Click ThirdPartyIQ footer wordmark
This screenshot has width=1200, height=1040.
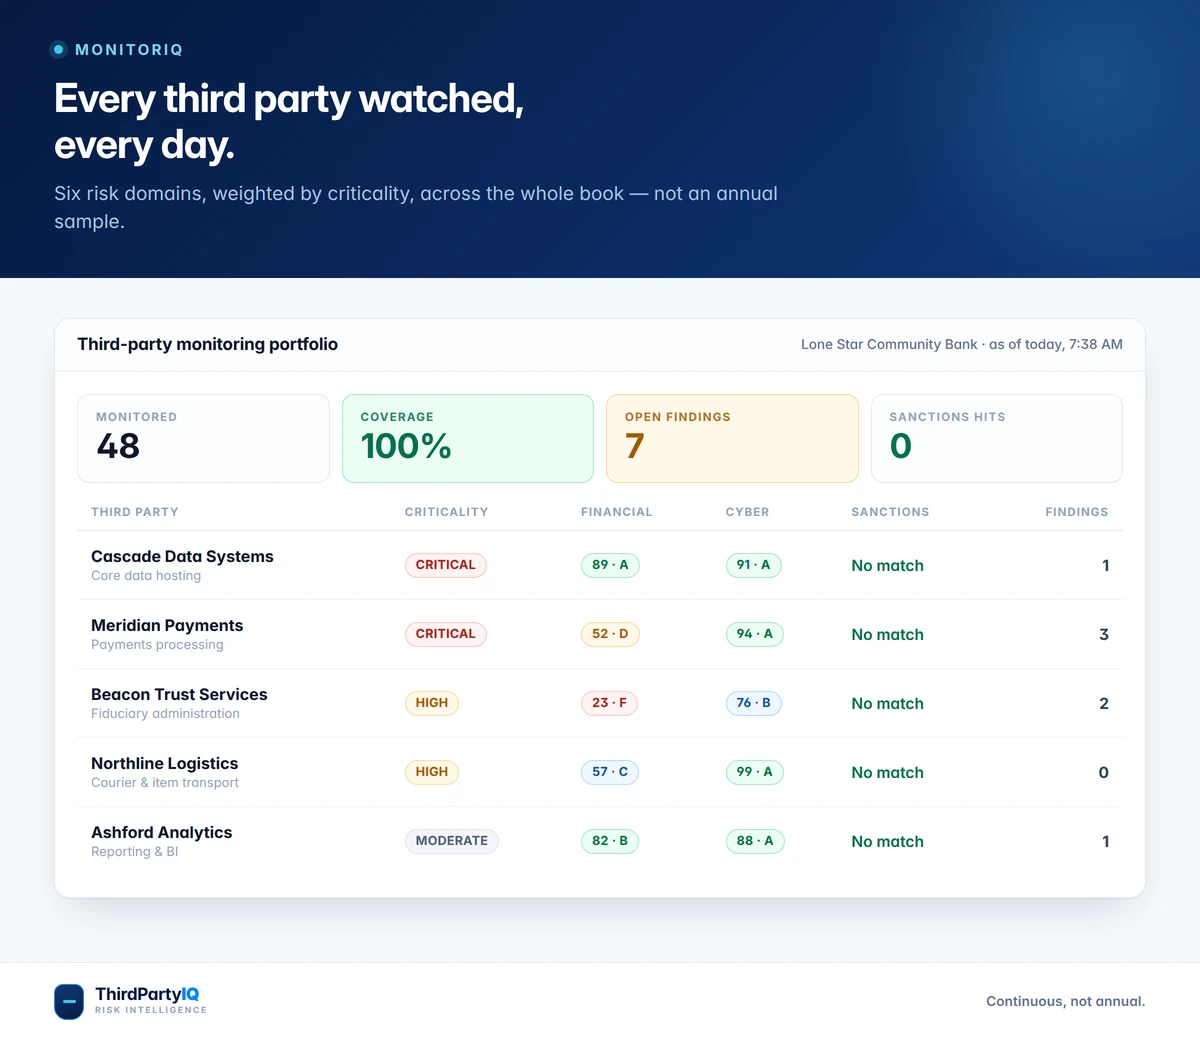pyautogui.click(x=147, y=994)
